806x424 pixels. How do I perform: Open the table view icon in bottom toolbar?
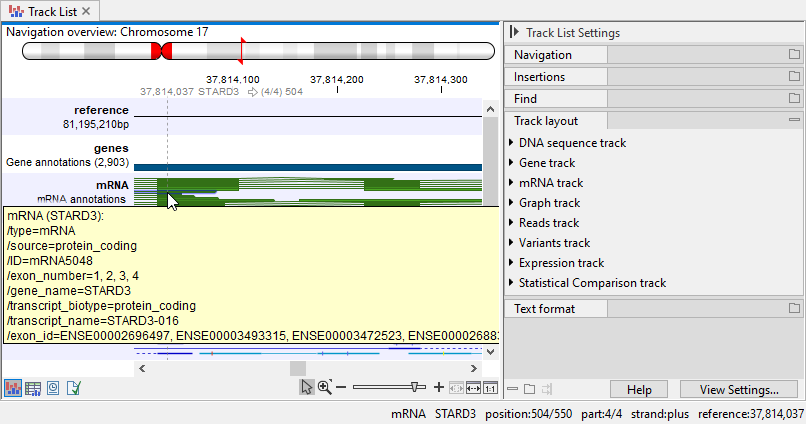33,388
